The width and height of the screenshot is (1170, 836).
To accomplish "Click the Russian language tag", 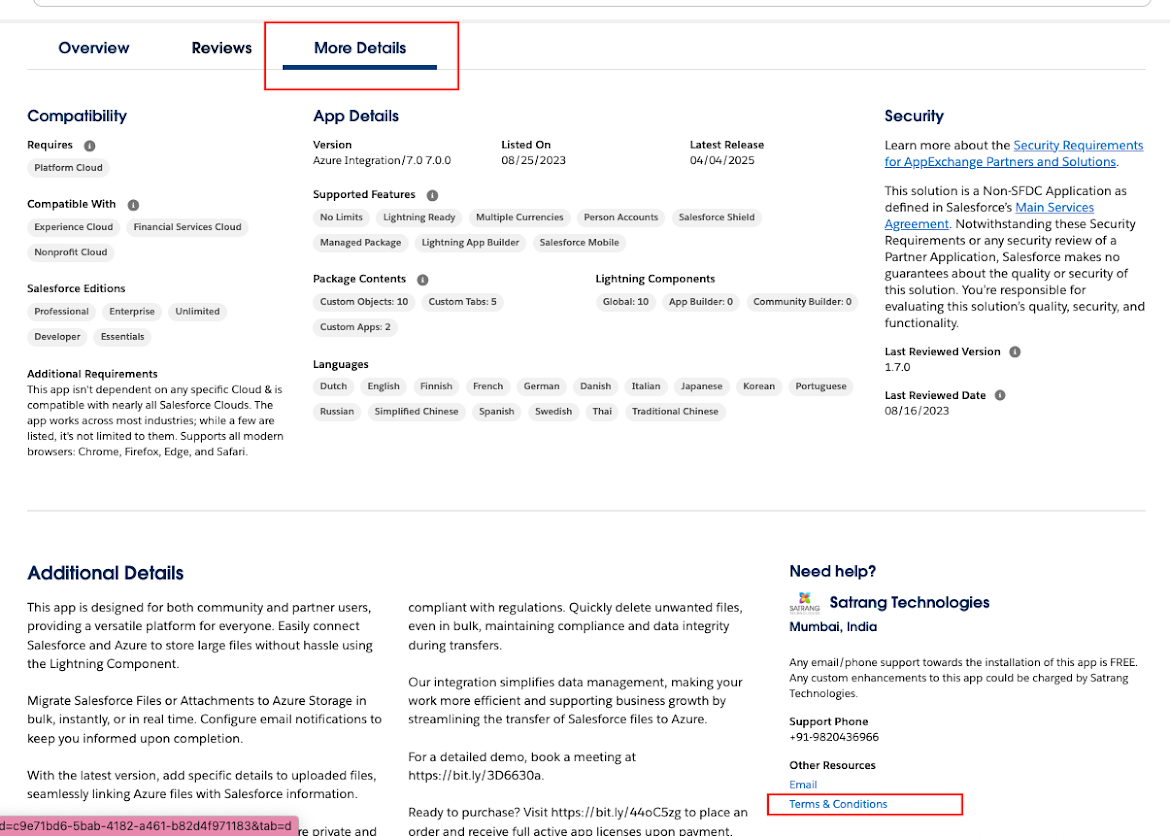I will click(x=337, y=411).
